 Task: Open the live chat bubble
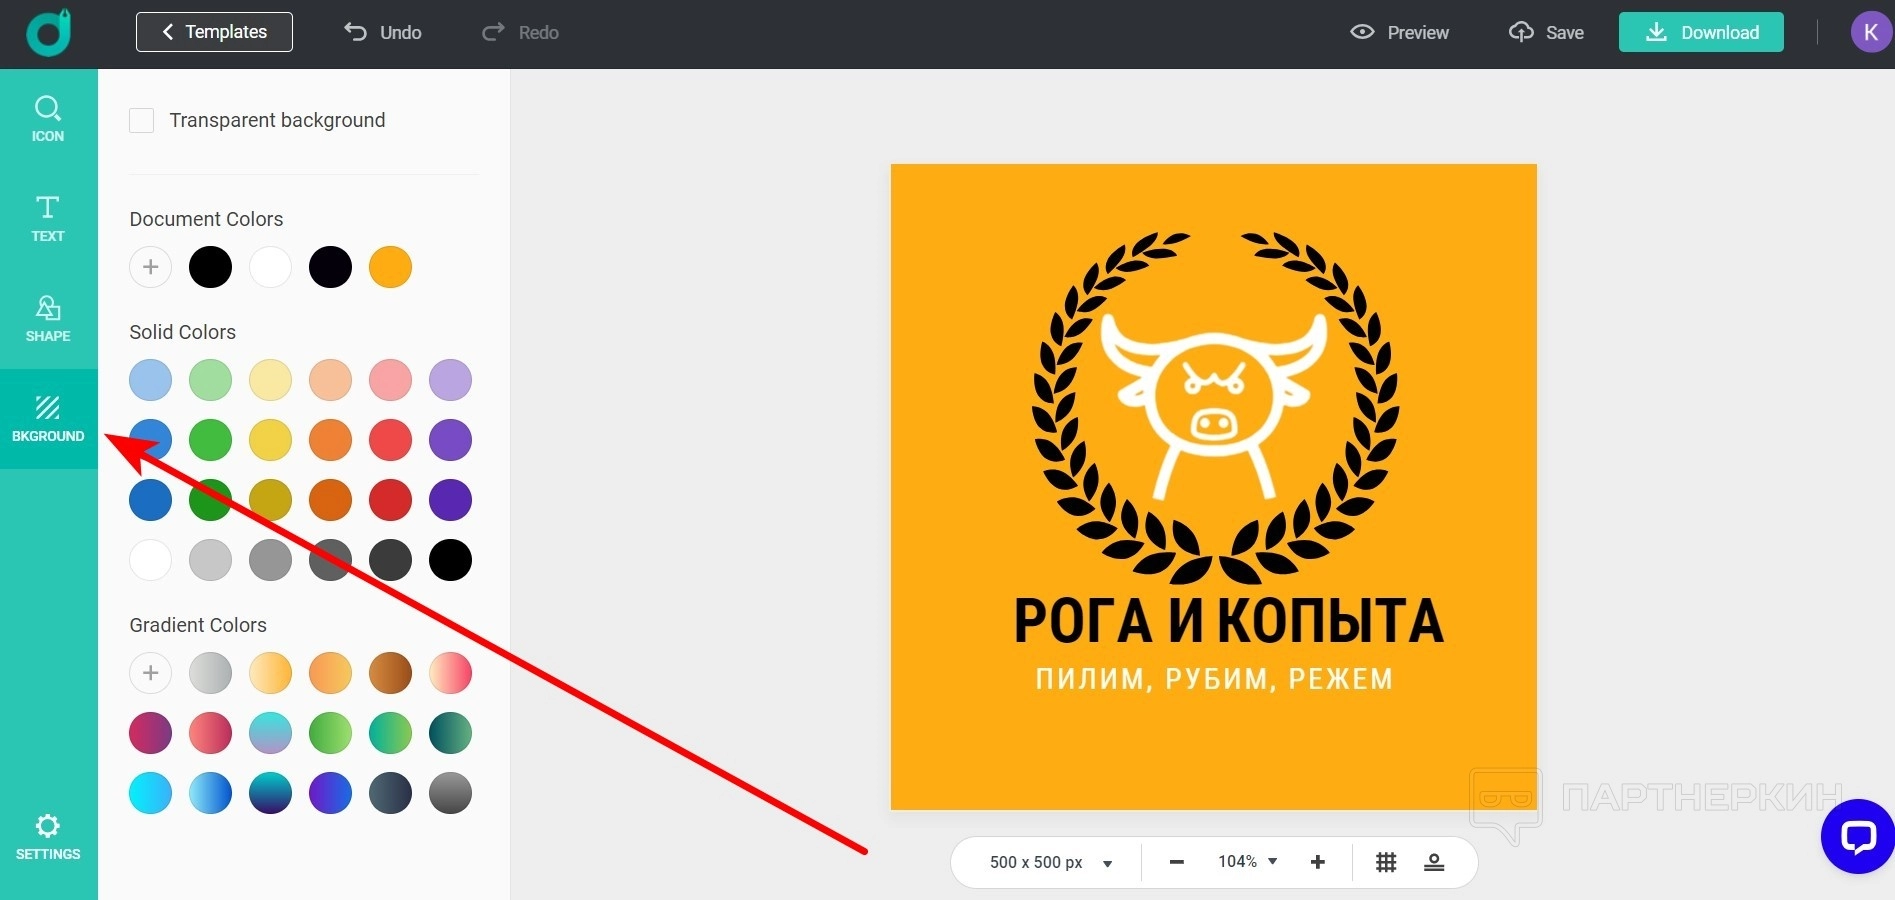click(1857, 837)
